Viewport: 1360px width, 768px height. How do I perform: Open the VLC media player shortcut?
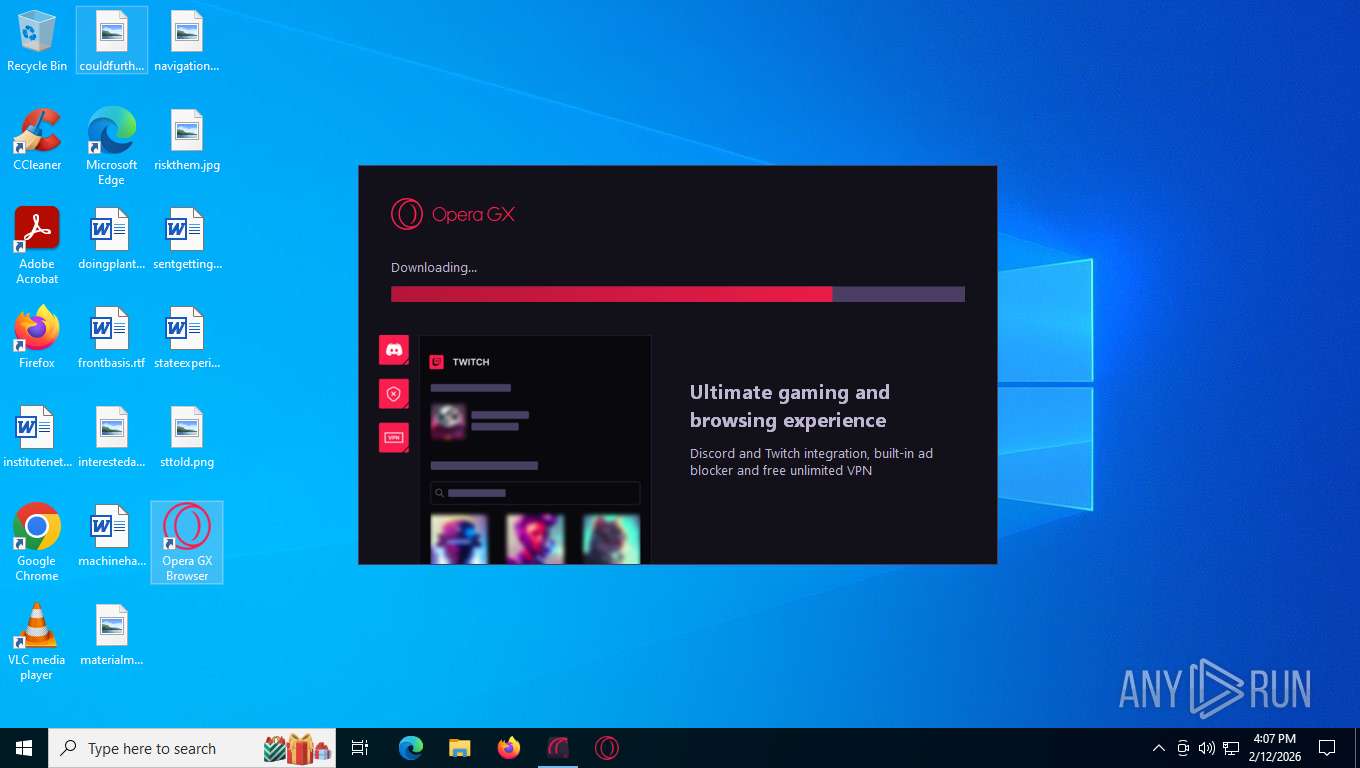pos(37,641)
